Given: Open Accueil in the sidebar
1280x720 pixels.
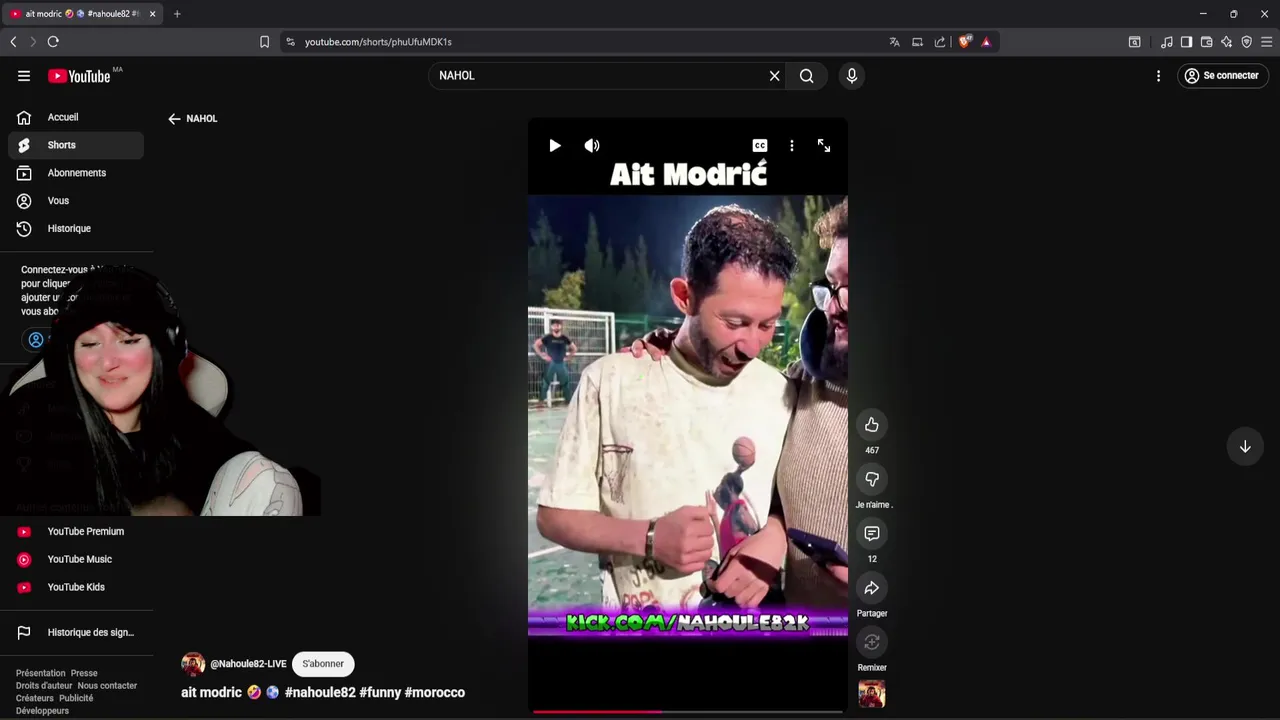Looking at the screenshot, I should click(76, 117).
